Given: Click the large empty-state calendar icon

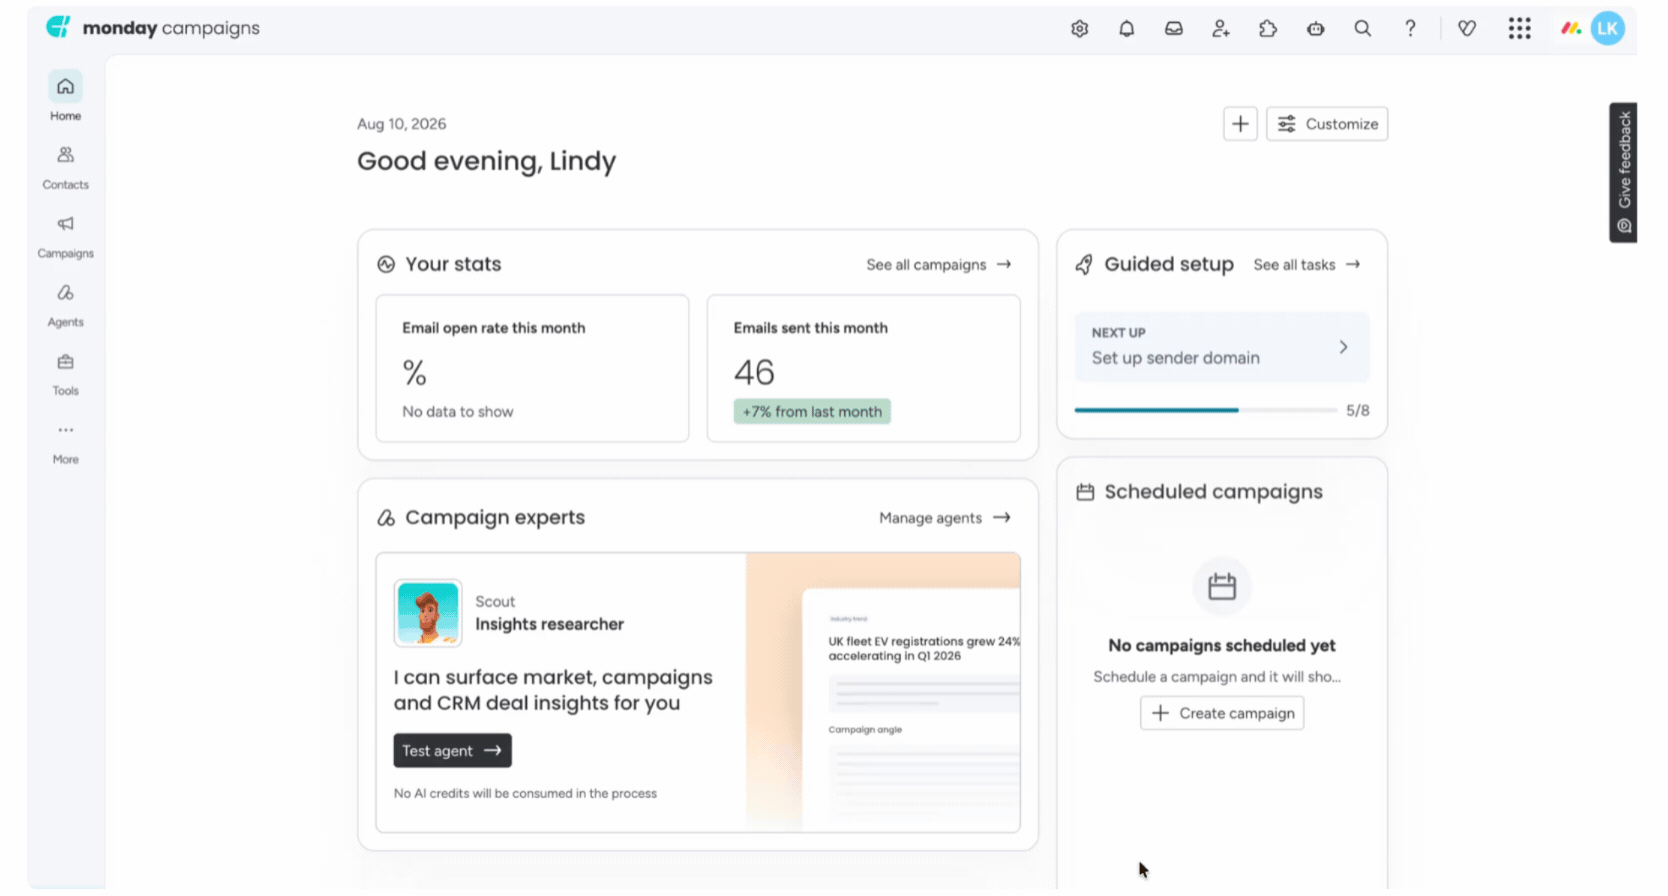Looking at the screenshot, I should tap(1222, 586).
